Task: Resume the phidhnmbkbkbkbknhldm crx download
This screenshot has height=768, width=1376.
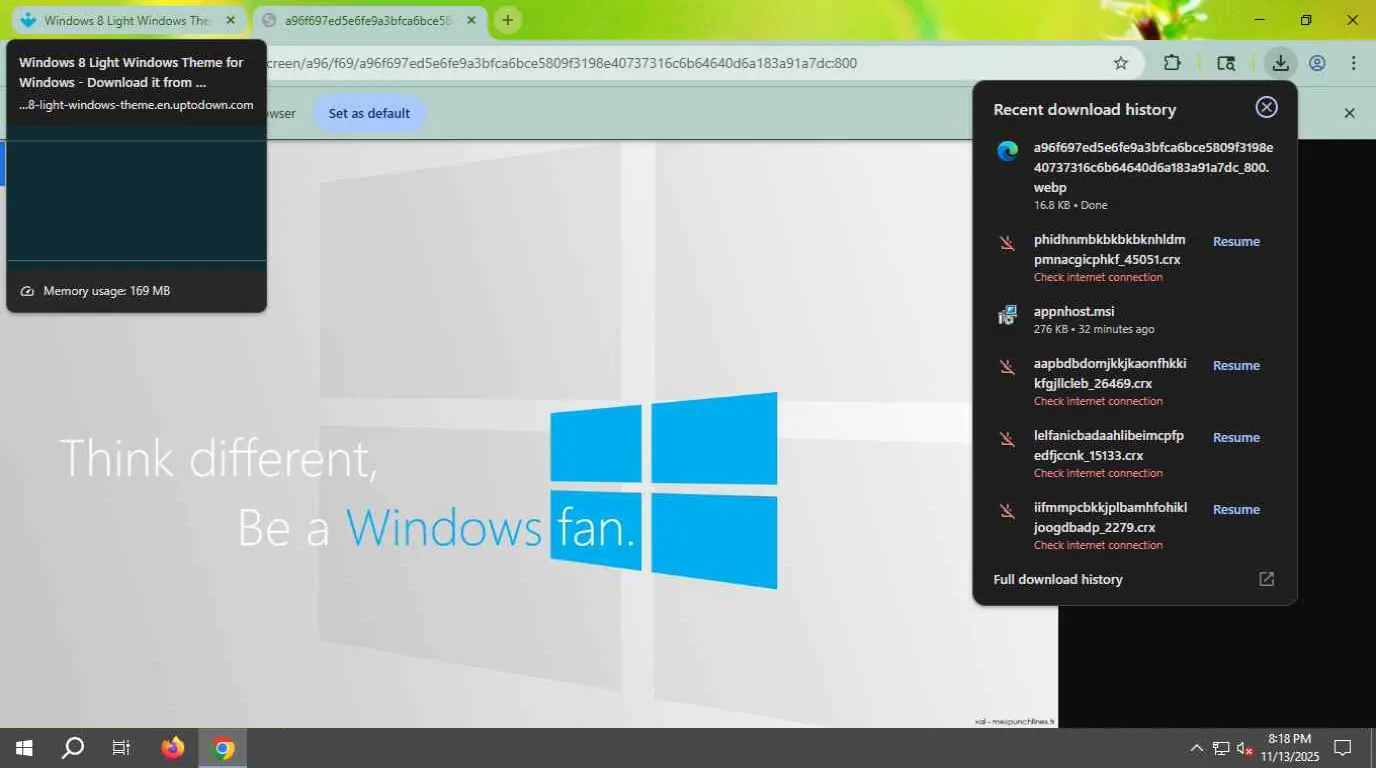Action: coord(1236,241)
